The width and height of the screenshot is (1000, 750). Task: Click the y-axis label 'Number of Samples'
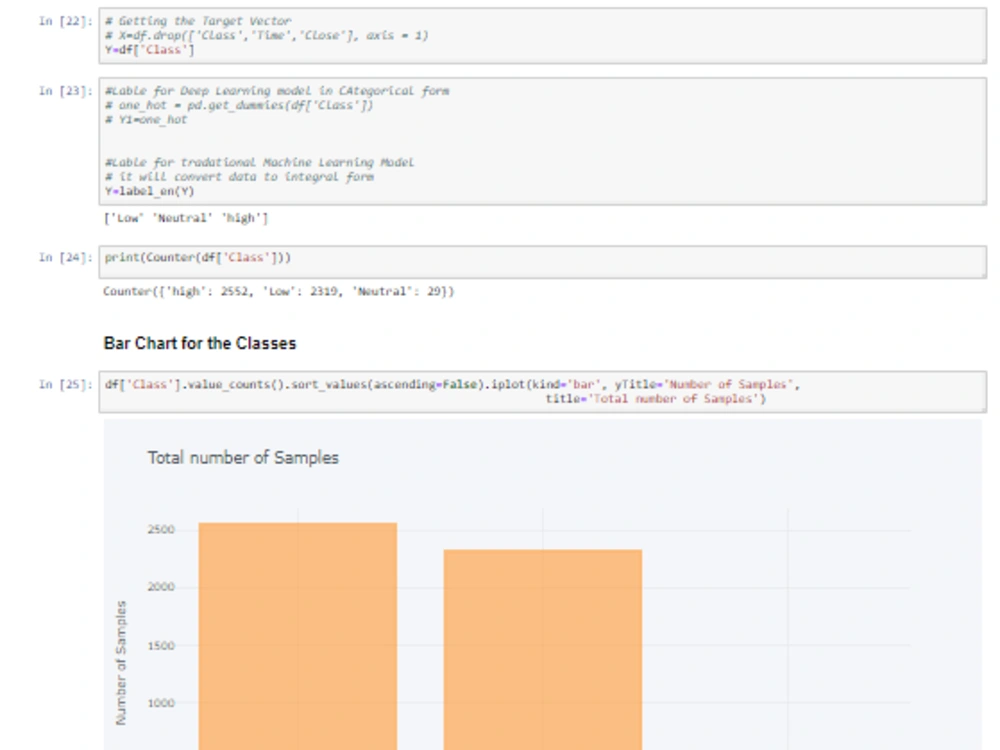point(121,663)
